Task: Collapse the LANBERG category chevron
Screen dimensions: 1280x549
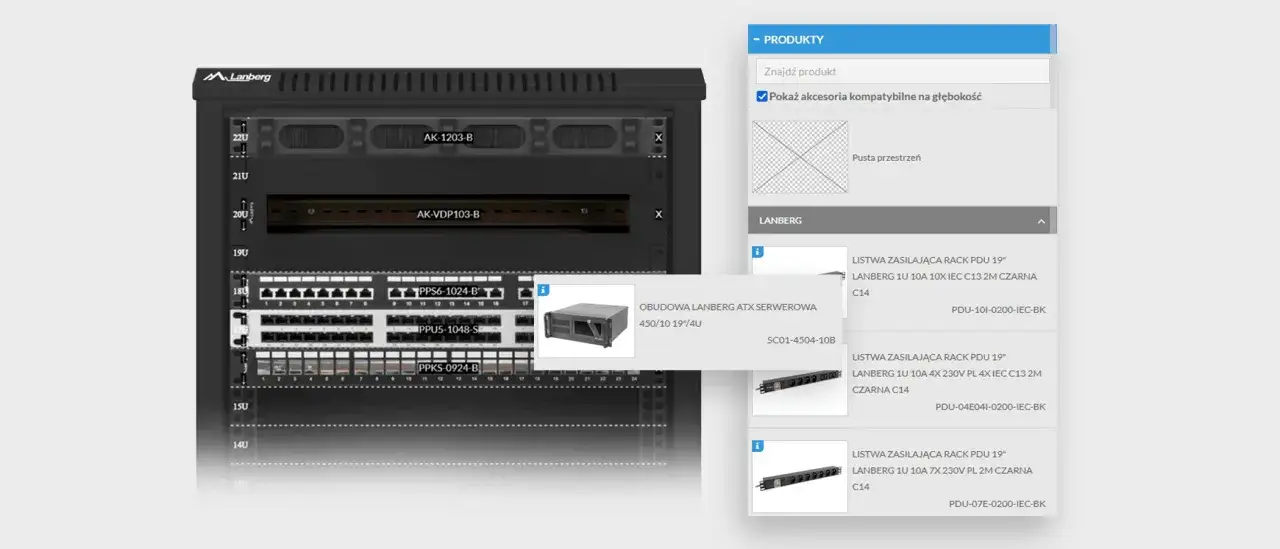Action: click(x=1041, y=220)
